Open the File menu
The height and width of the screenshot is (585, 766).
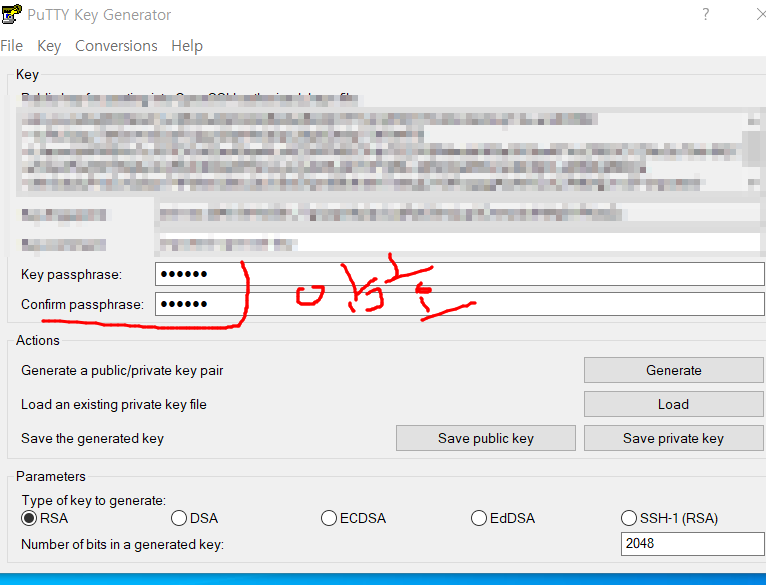tap(11, 45)
